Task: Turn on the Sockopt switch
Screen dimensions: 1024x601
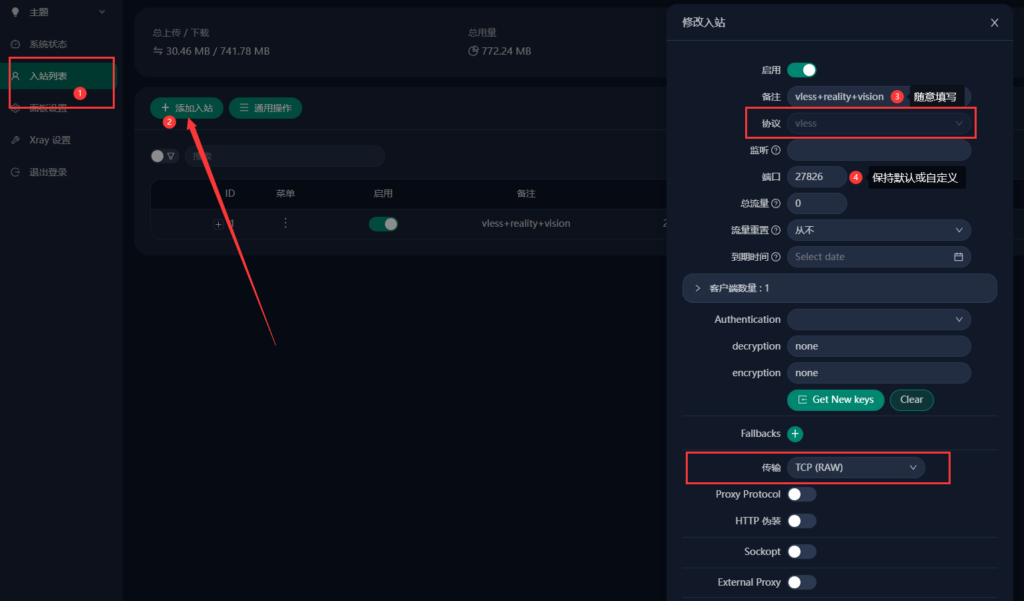Action: (x=801, y=551)
